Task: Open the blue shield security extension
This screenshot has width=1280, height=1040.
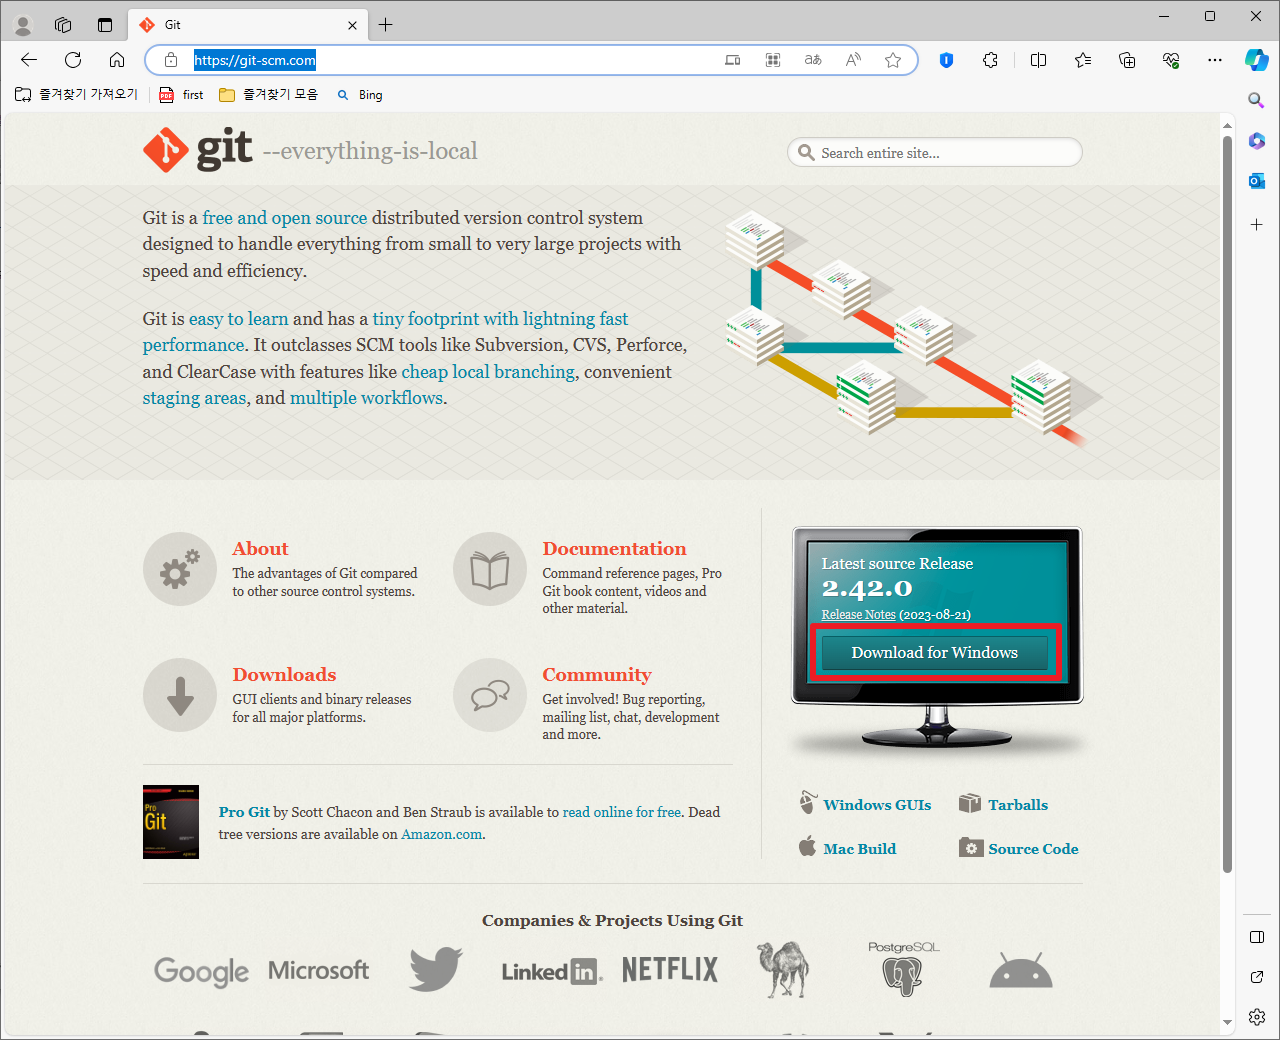Action: (x=946, y=60)
